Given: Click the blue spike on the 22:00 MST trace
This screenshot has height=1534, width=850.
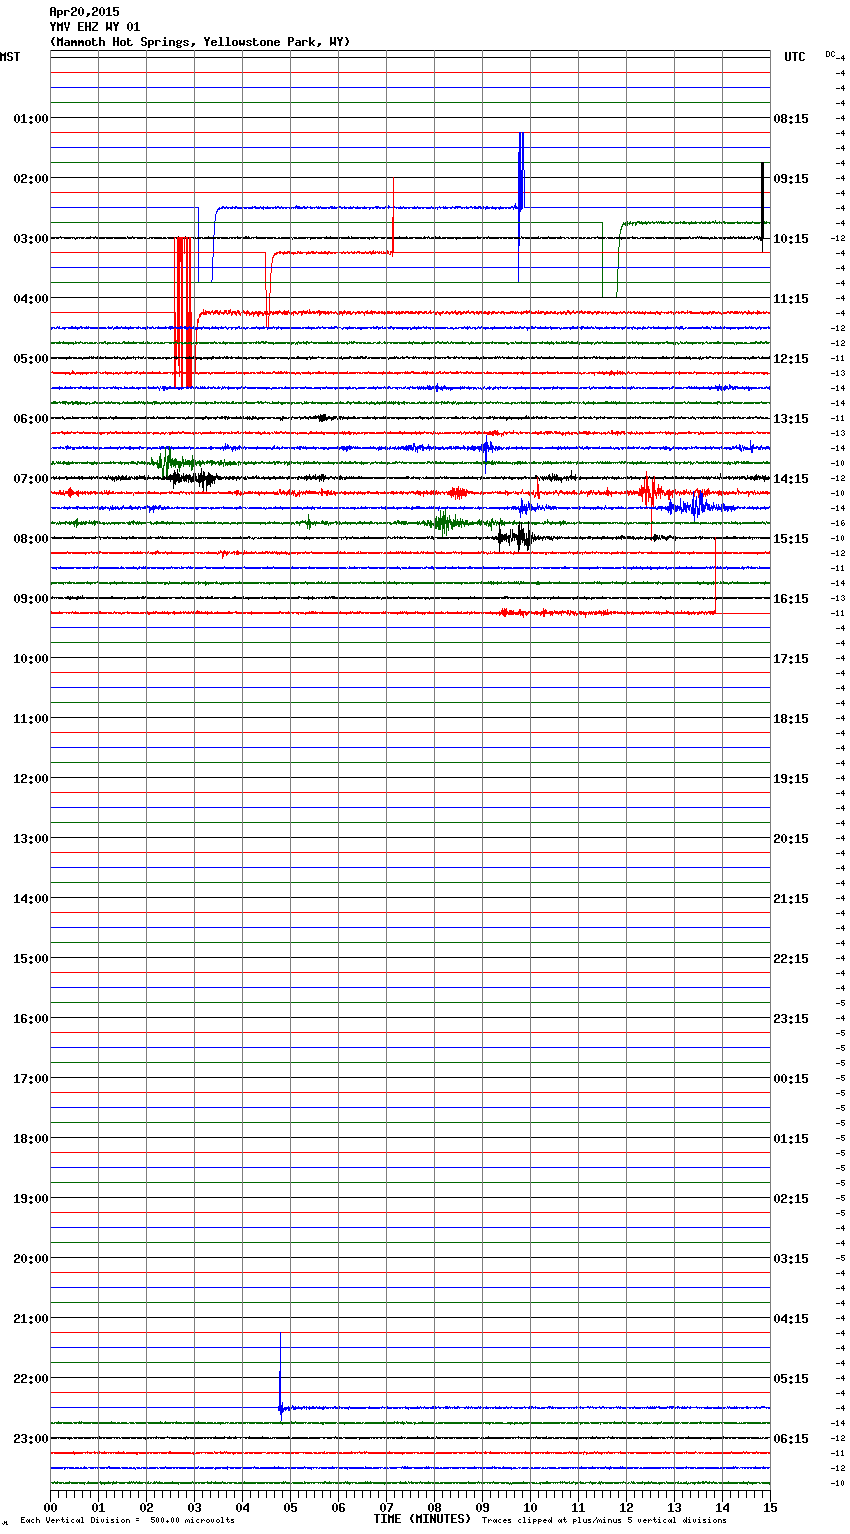Looking at the screenshot, I should pos(280,1375).
